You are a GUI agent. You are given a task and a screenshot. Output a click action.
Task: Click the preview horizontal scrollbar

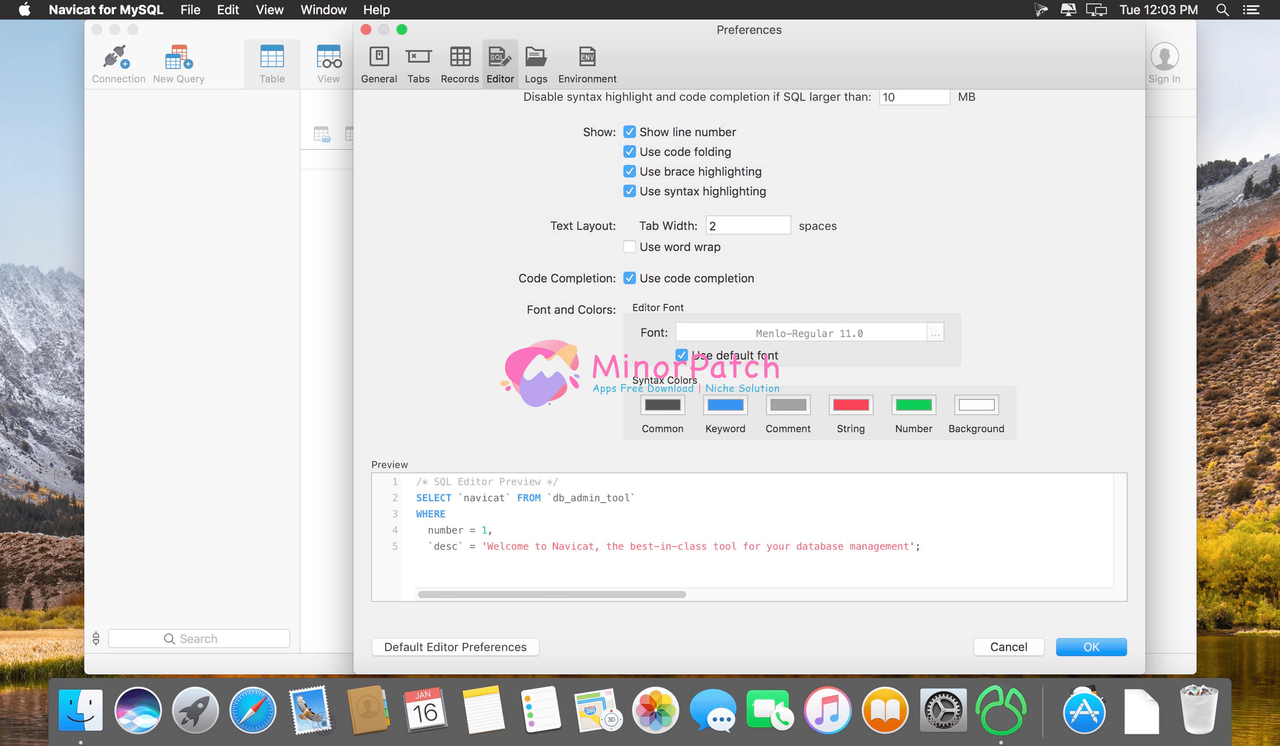point(552,594)
